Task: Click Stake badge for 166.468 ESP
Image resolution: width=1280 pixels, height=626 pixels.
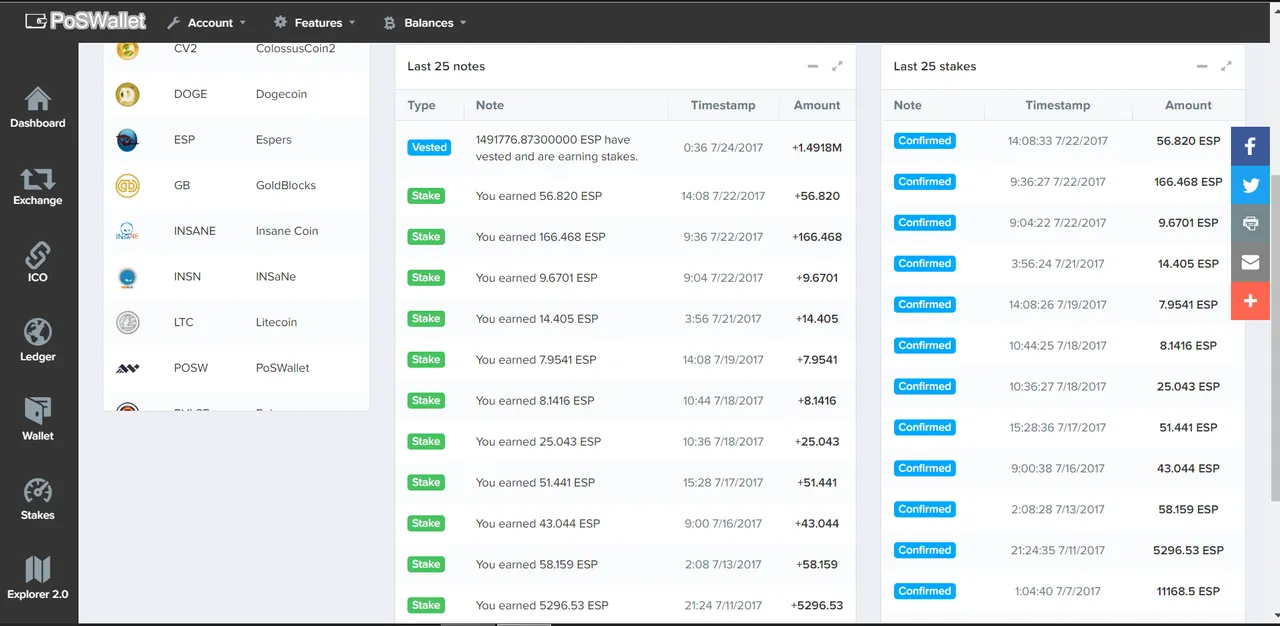Action: point(426,237)
